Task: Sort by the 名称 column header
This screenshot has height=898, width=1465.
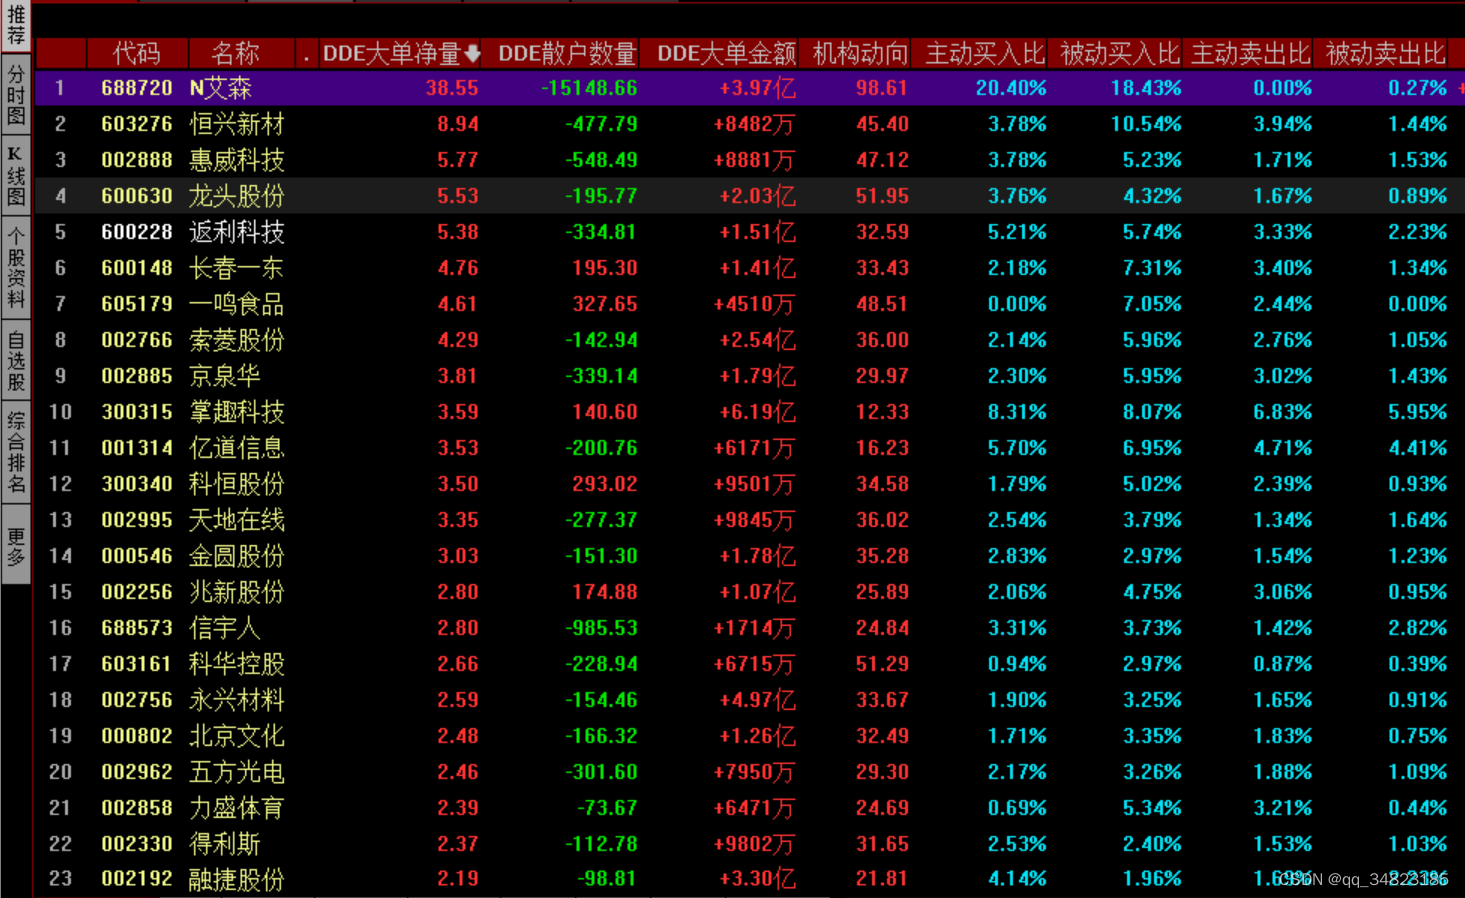Action: coord(236,53)
